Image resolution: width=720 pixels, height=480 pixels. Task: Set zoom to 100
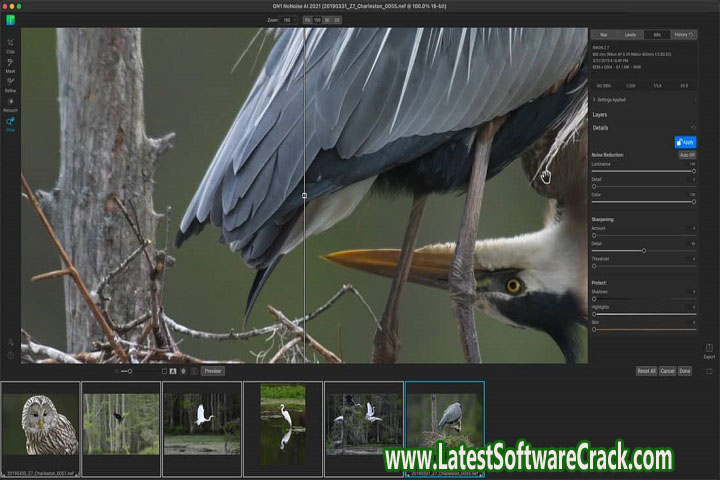[317, 20]
